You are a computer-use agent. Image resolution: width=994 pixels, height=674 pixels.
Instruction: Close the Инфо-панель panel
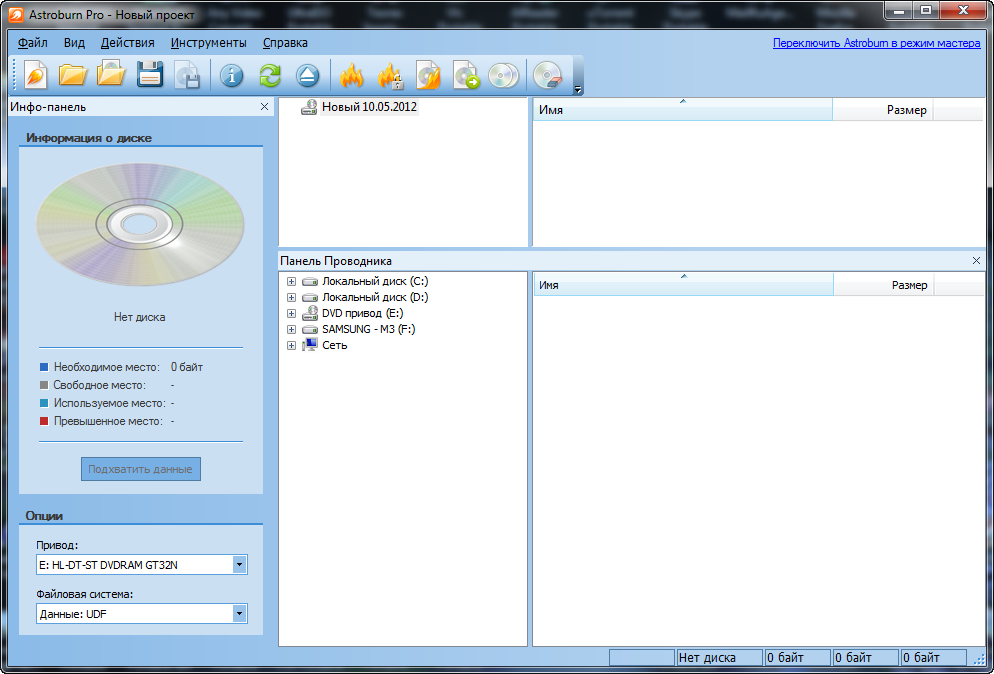(264, 106)
